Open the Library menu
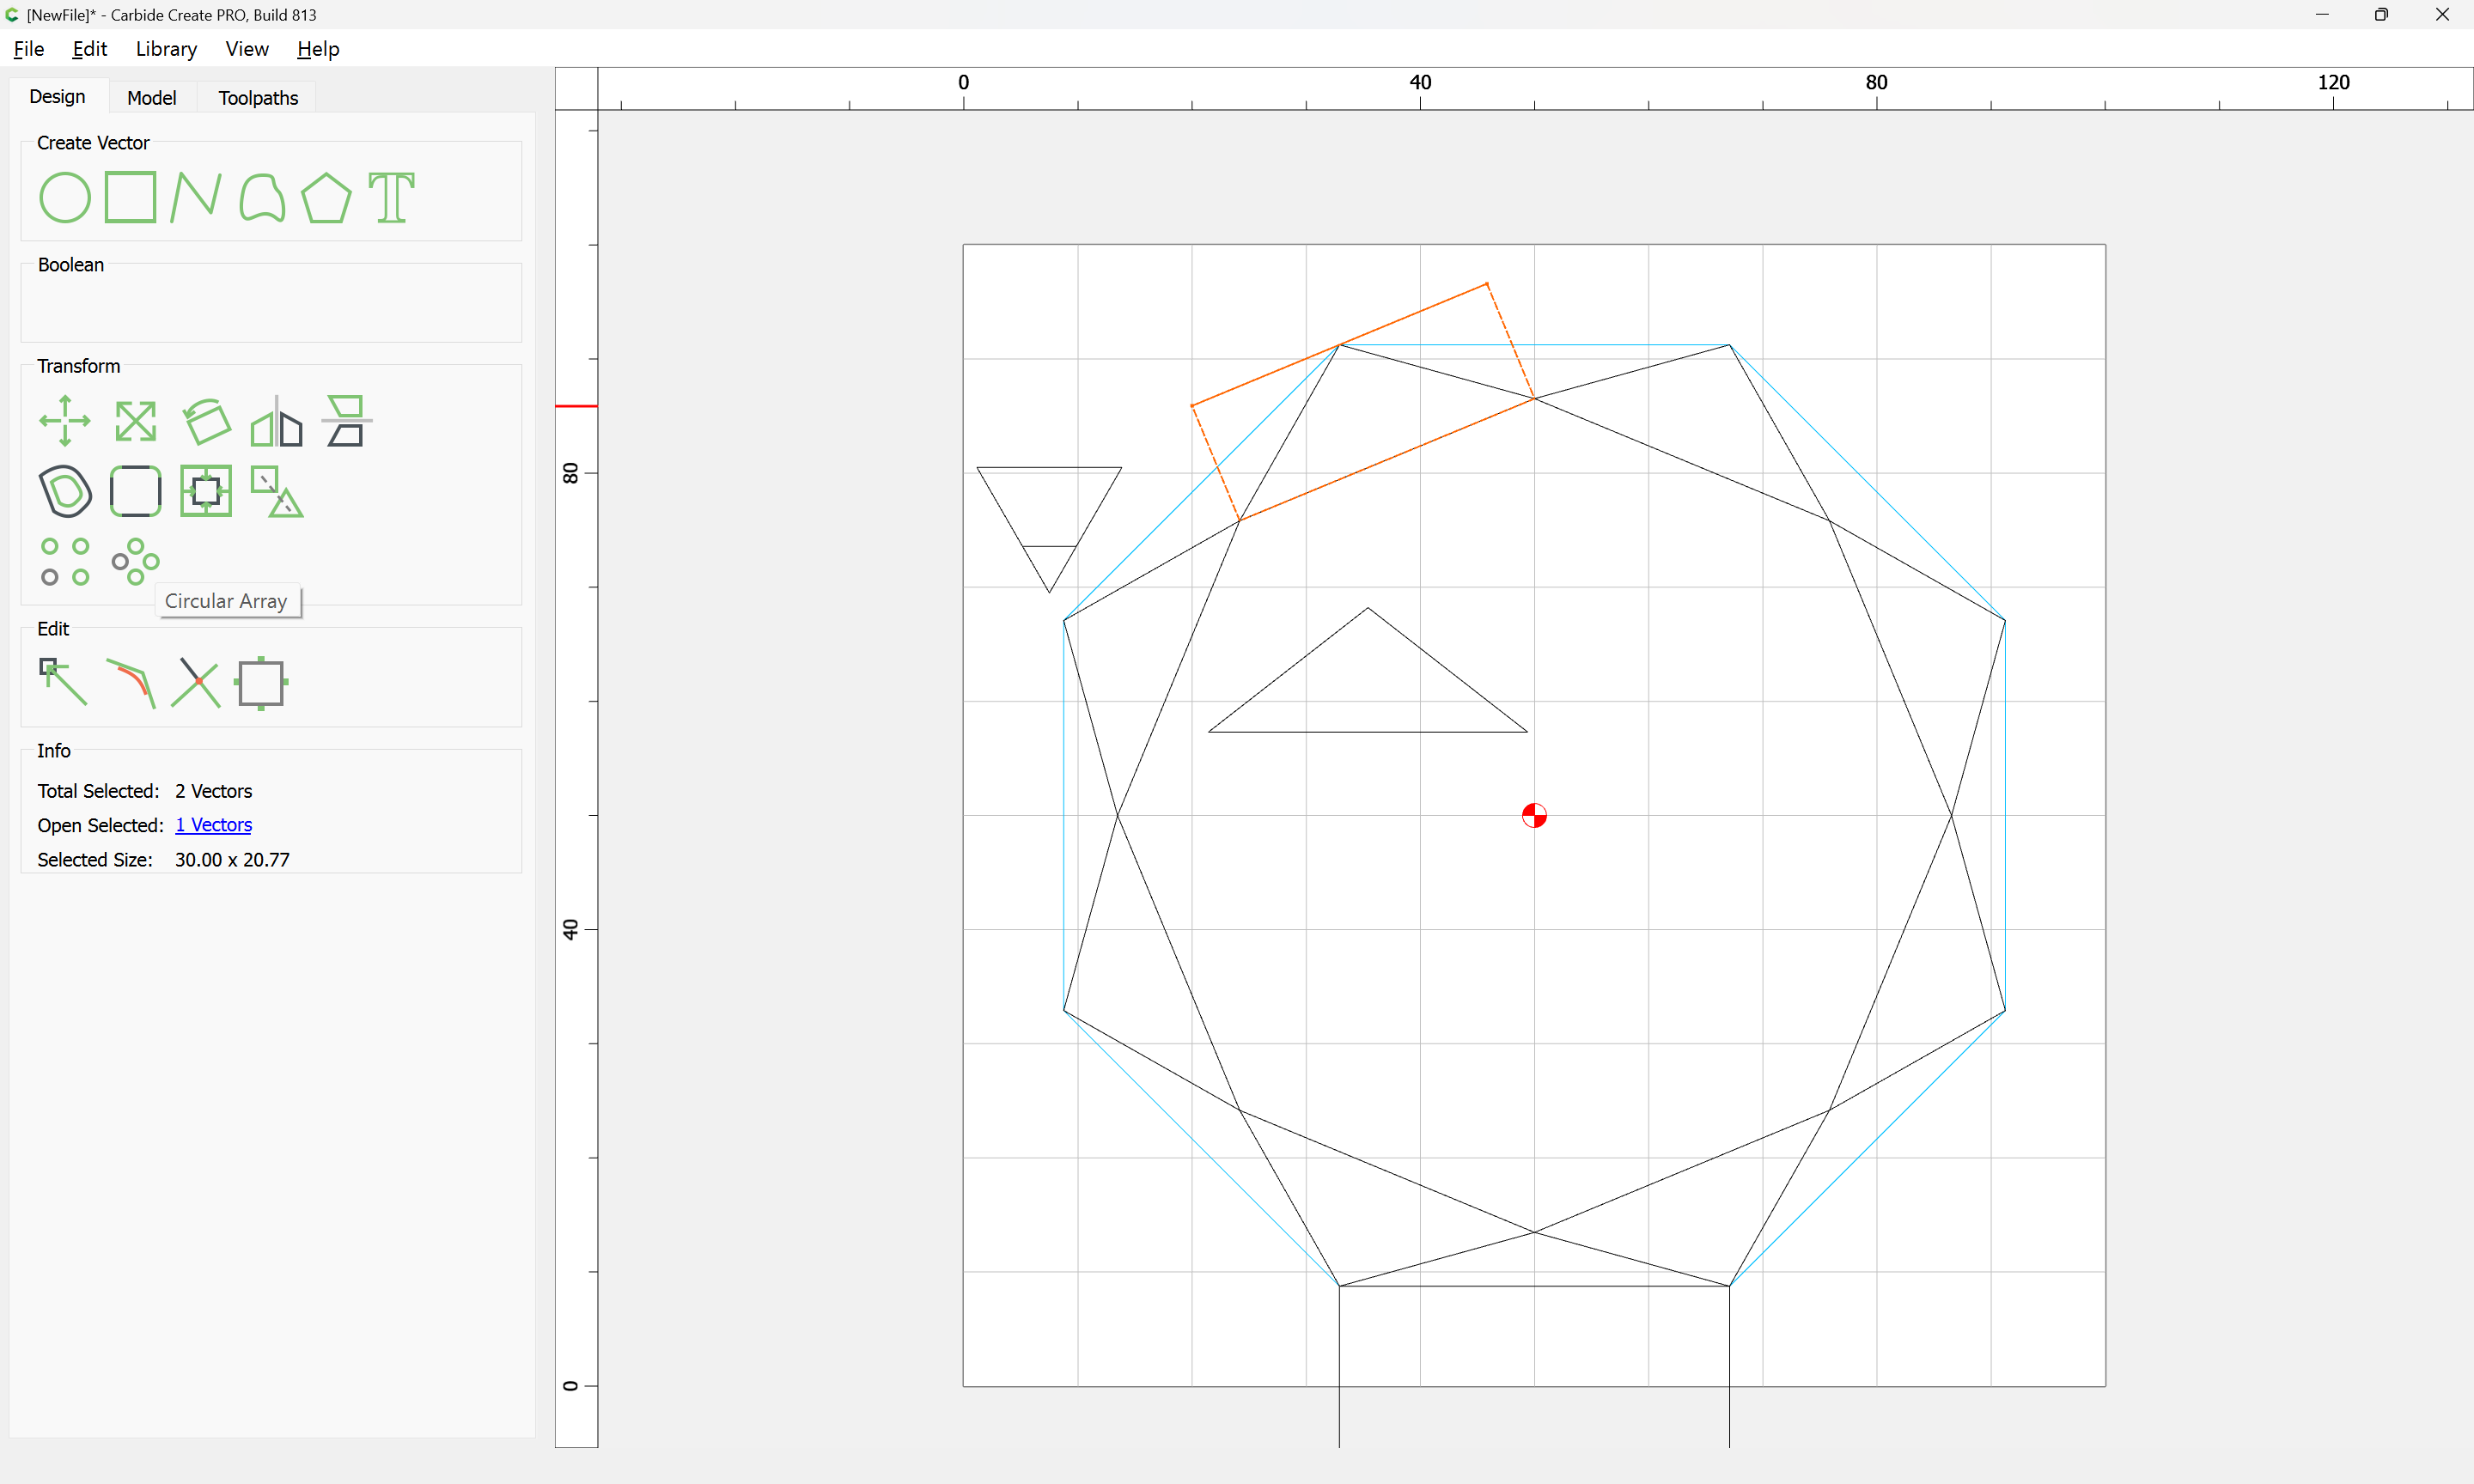Image resolution: width=2474 pixels, height=1484 pixels. (x=166, y=49)
